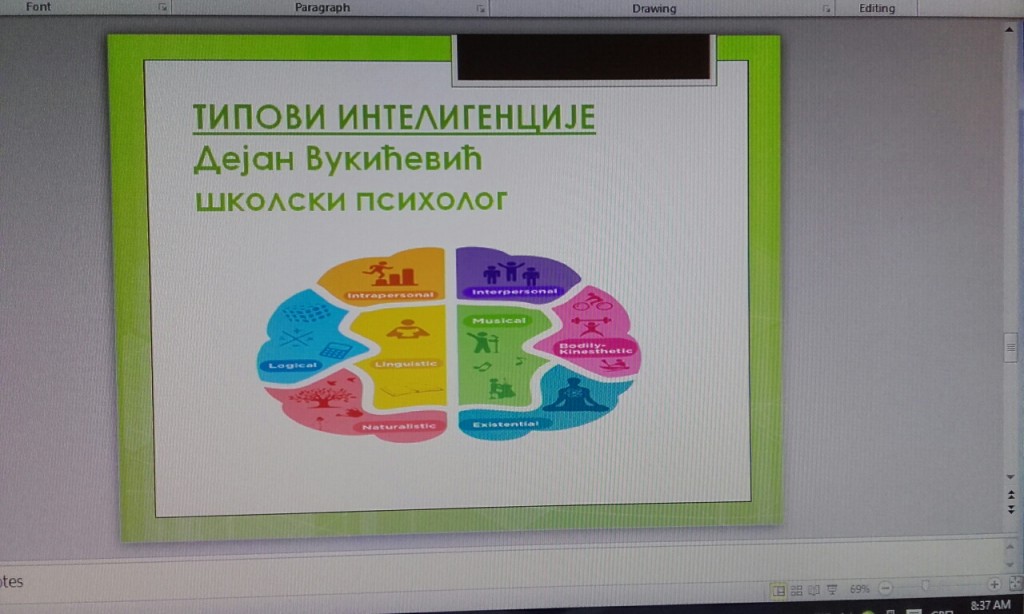
Task: Open the Paragraph dialog launcher
Action: (481, 9)
